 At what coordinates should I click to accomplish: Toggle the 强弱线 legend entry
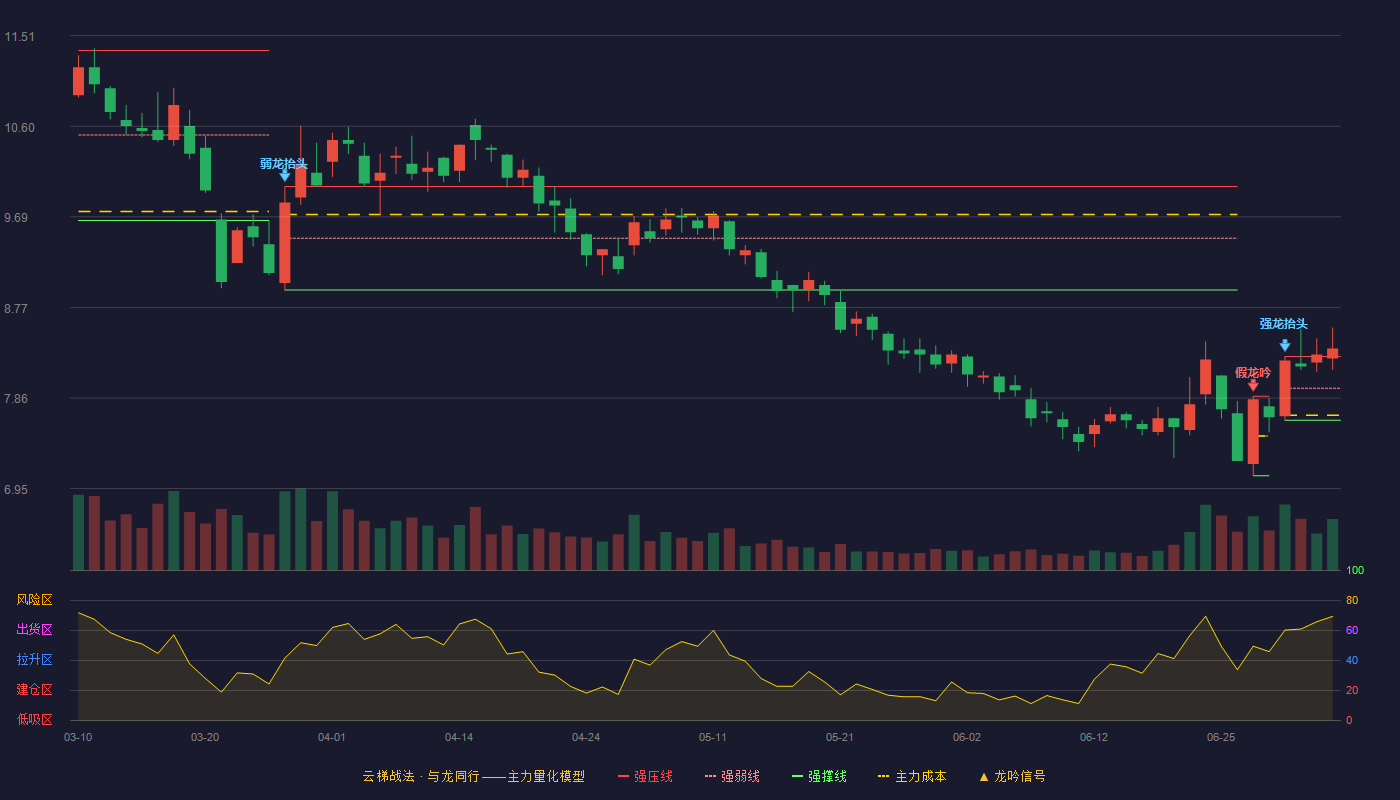click(x=732, y=776)
